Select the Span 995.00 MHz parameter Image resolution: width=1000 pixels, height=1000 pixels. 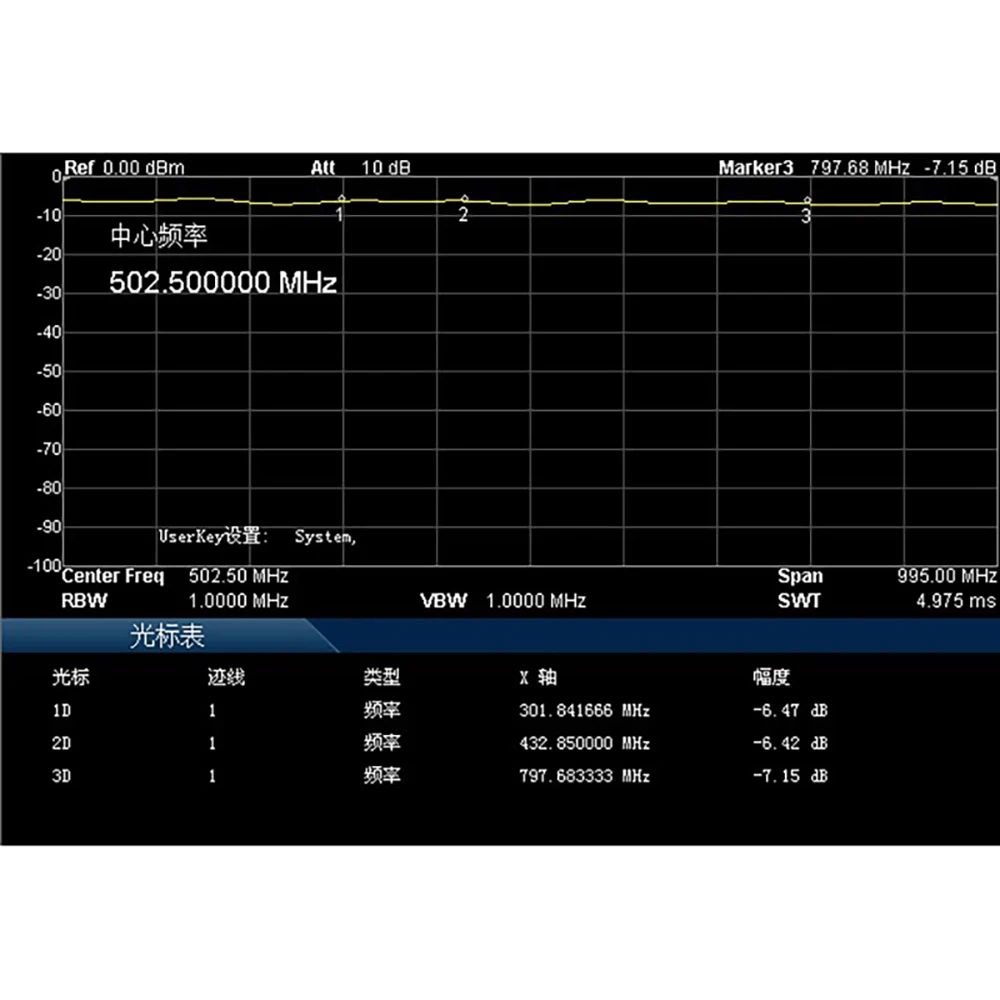[886, 576]
